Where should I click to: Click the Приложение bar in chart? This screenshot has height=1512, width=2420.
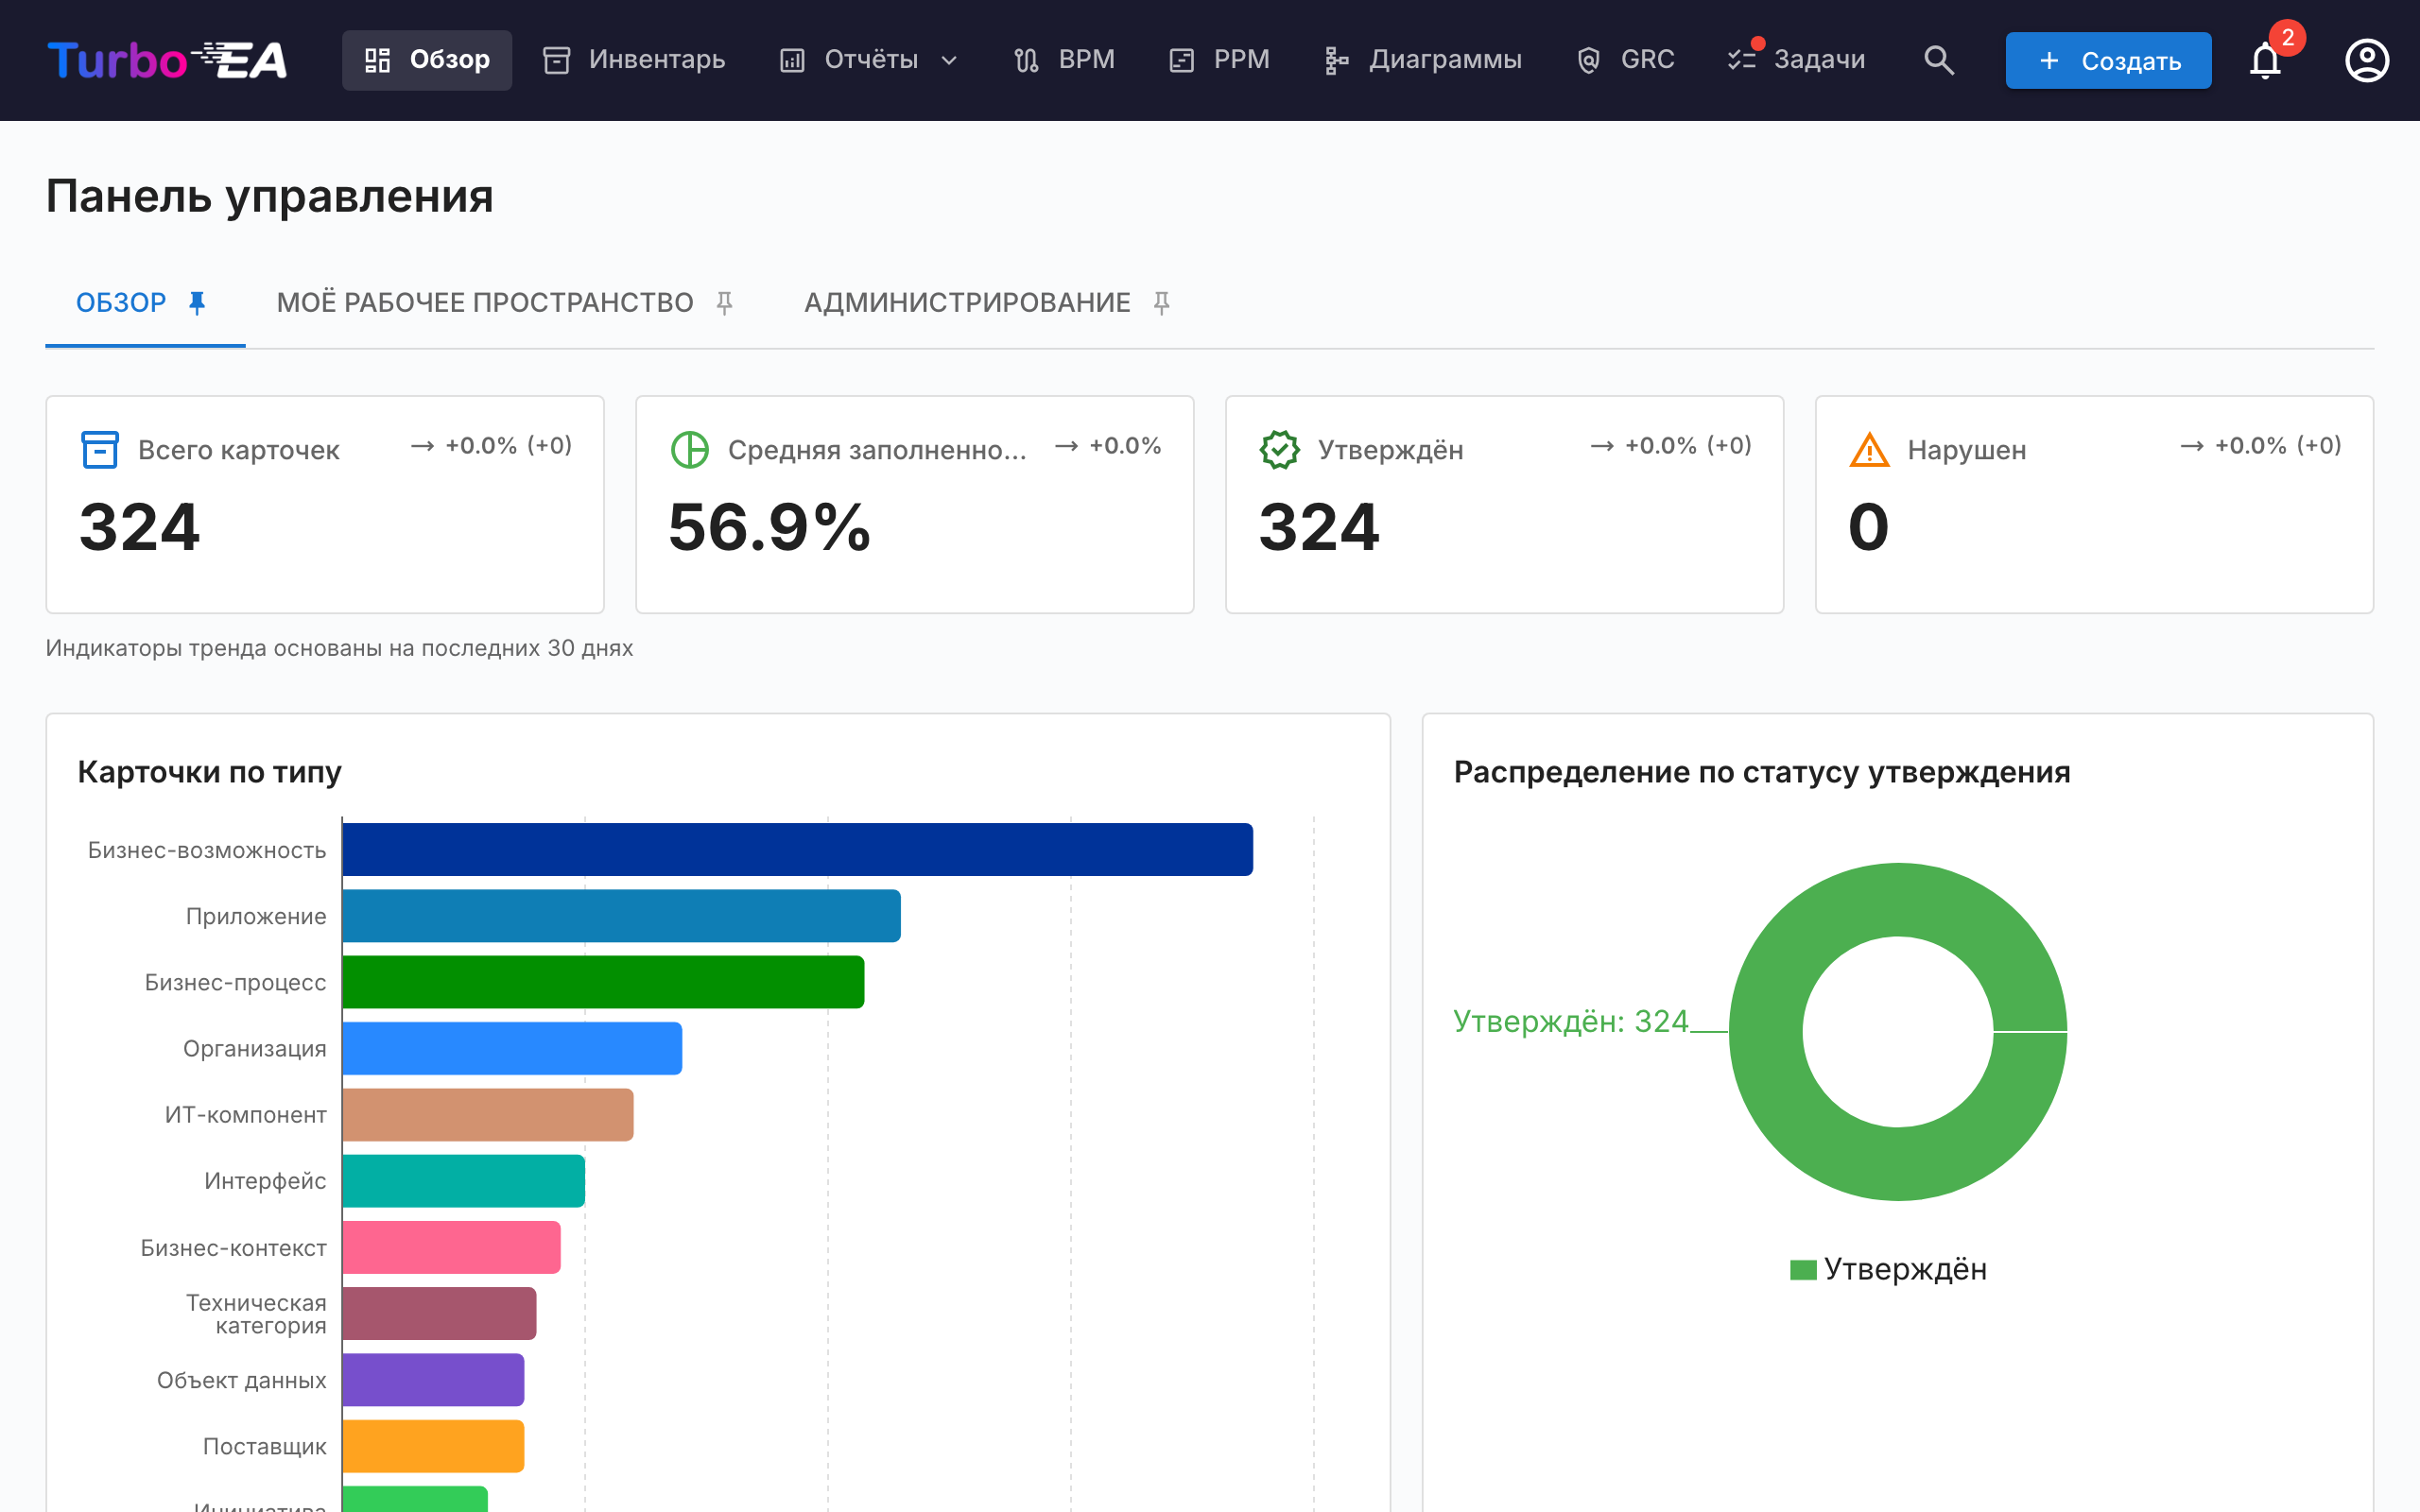(x=621, y=916)
